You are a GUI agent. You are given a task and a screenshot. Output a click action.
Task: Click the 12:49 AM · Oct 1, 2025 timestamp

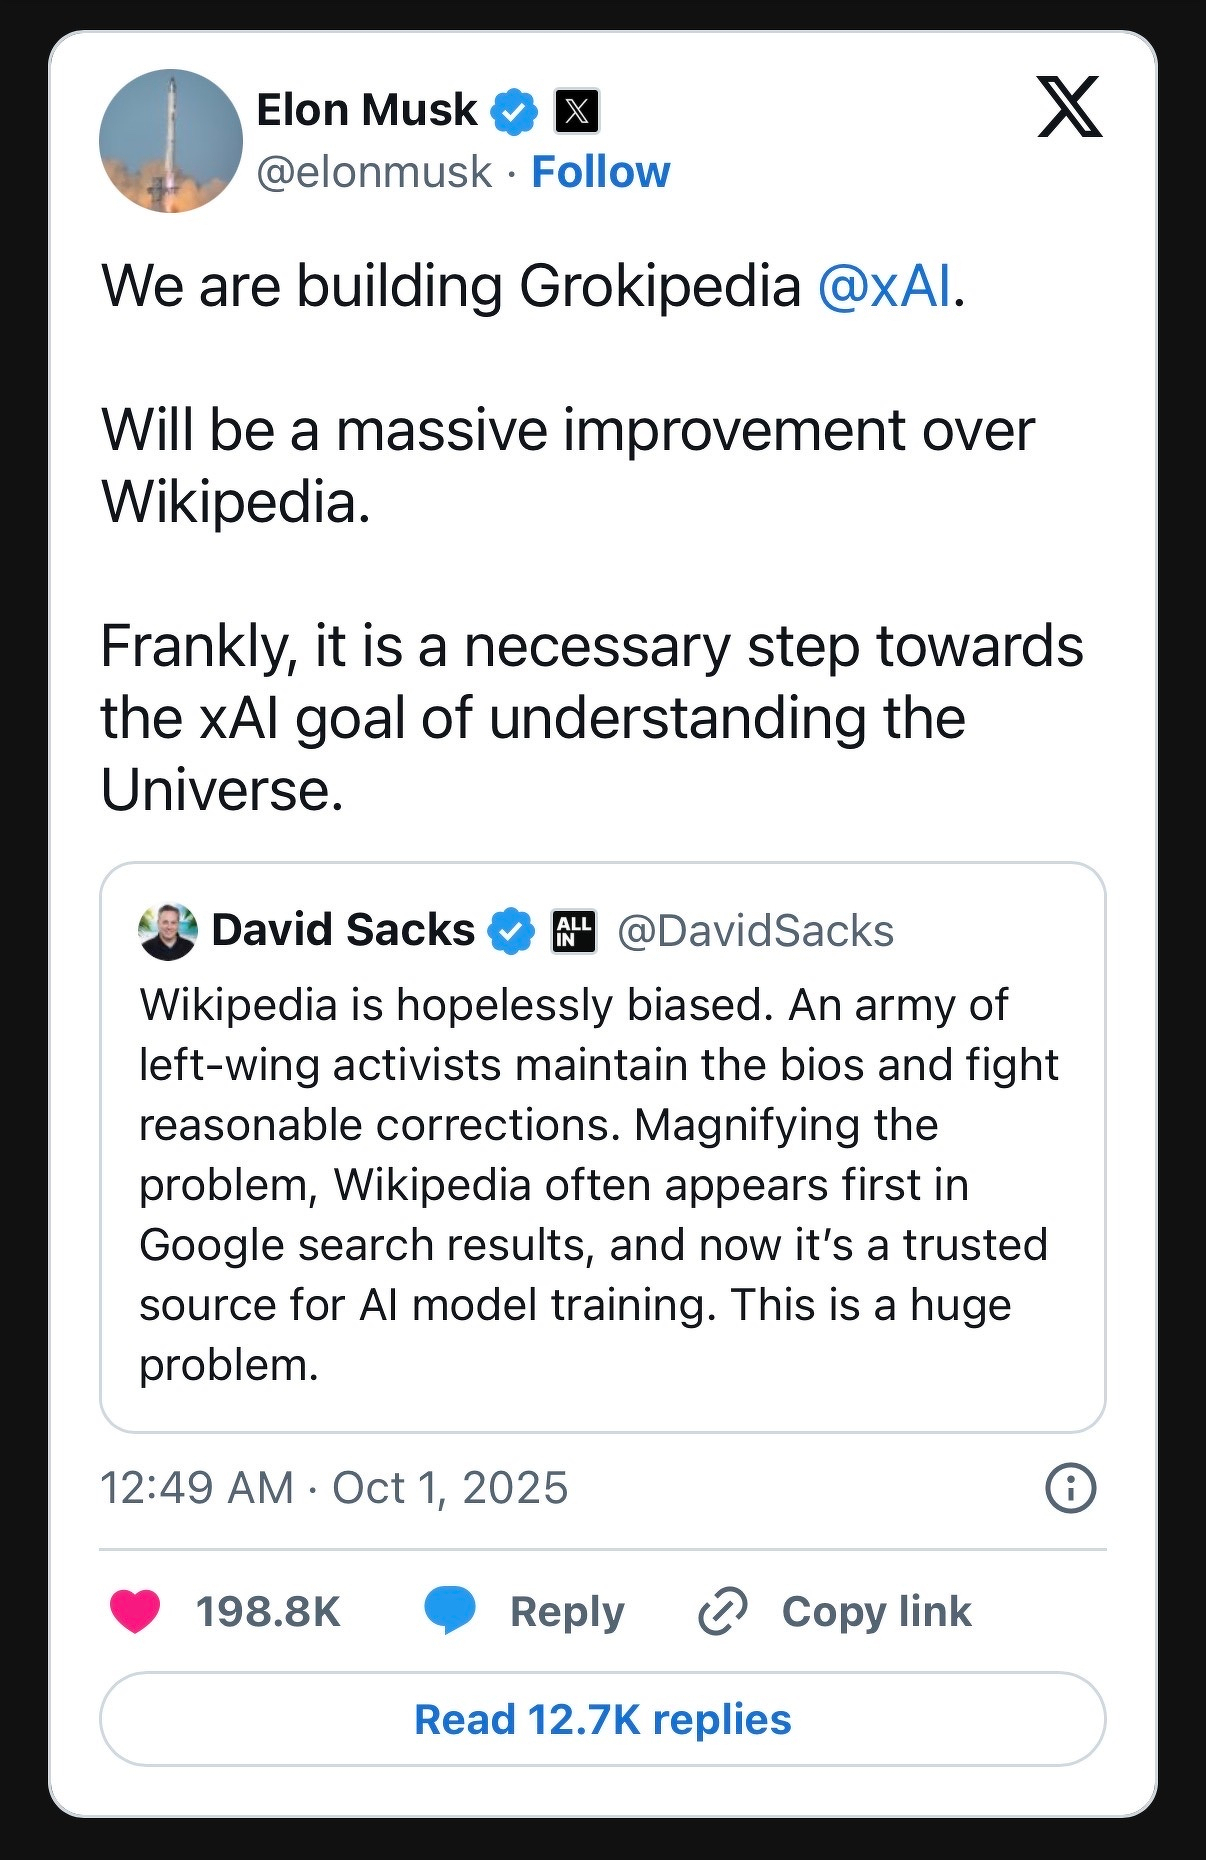click(x=334, y=1488)
